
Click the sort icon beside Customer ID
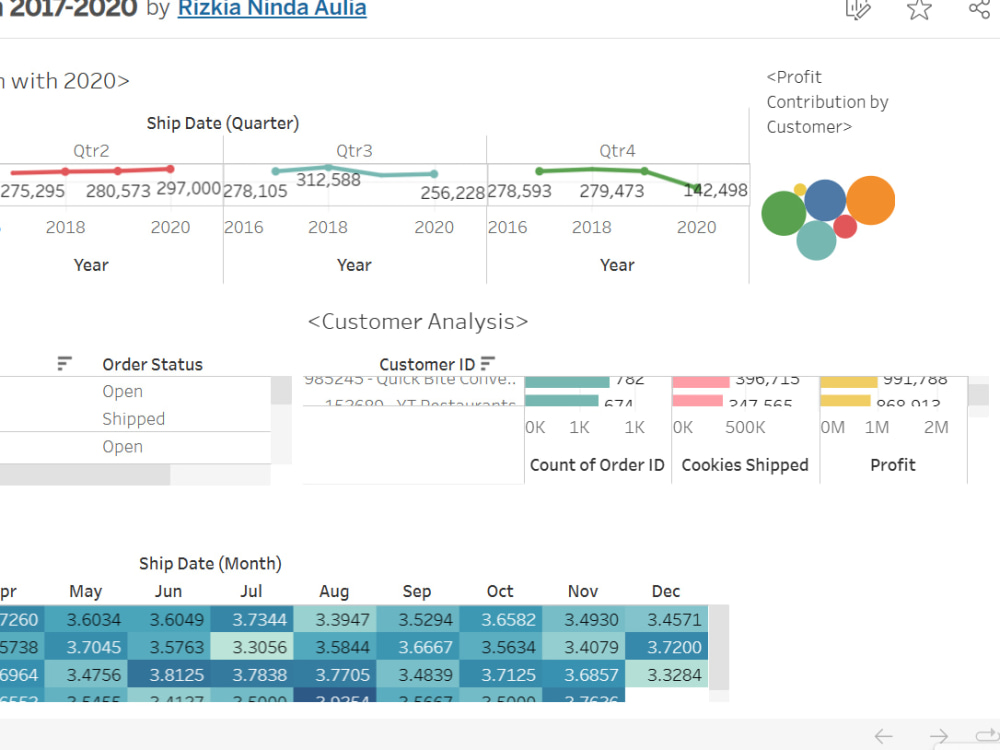tap(488, 364)
